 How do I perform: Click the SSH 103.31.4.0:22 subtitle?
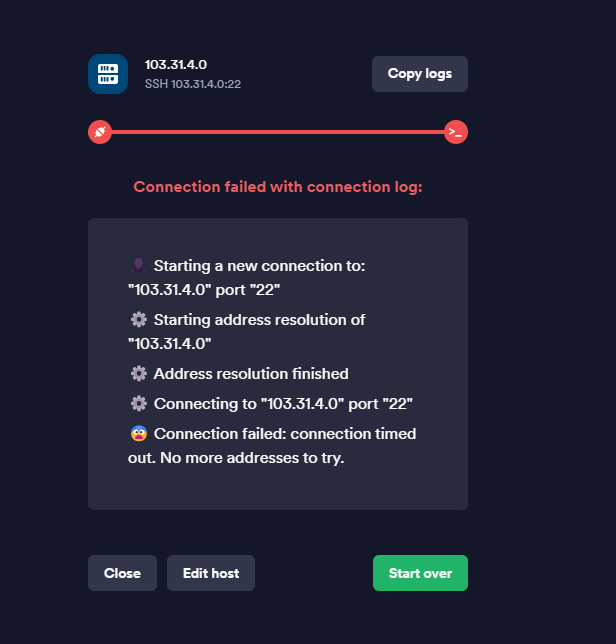[193, 84]
